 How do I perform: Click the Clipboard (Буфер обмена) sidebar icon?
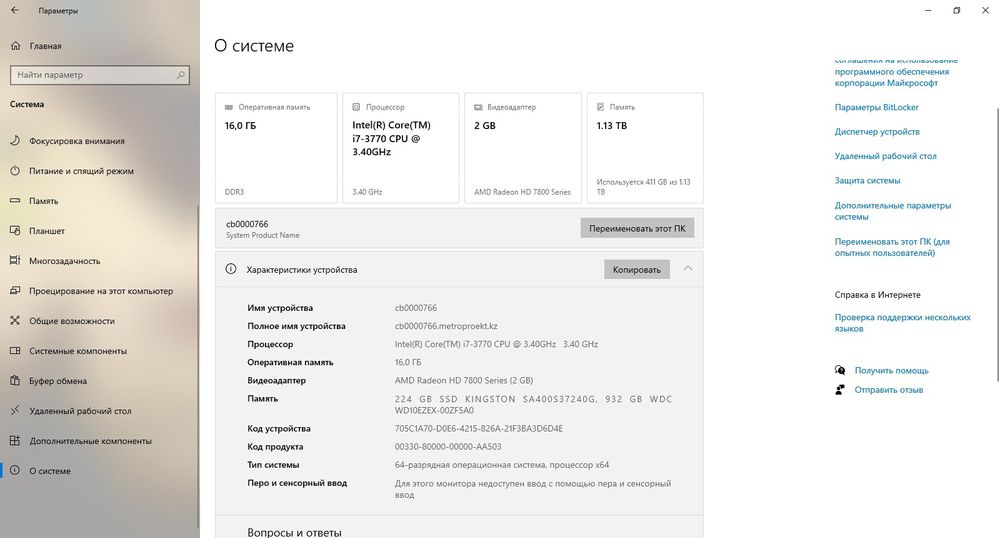click(15, 381)
